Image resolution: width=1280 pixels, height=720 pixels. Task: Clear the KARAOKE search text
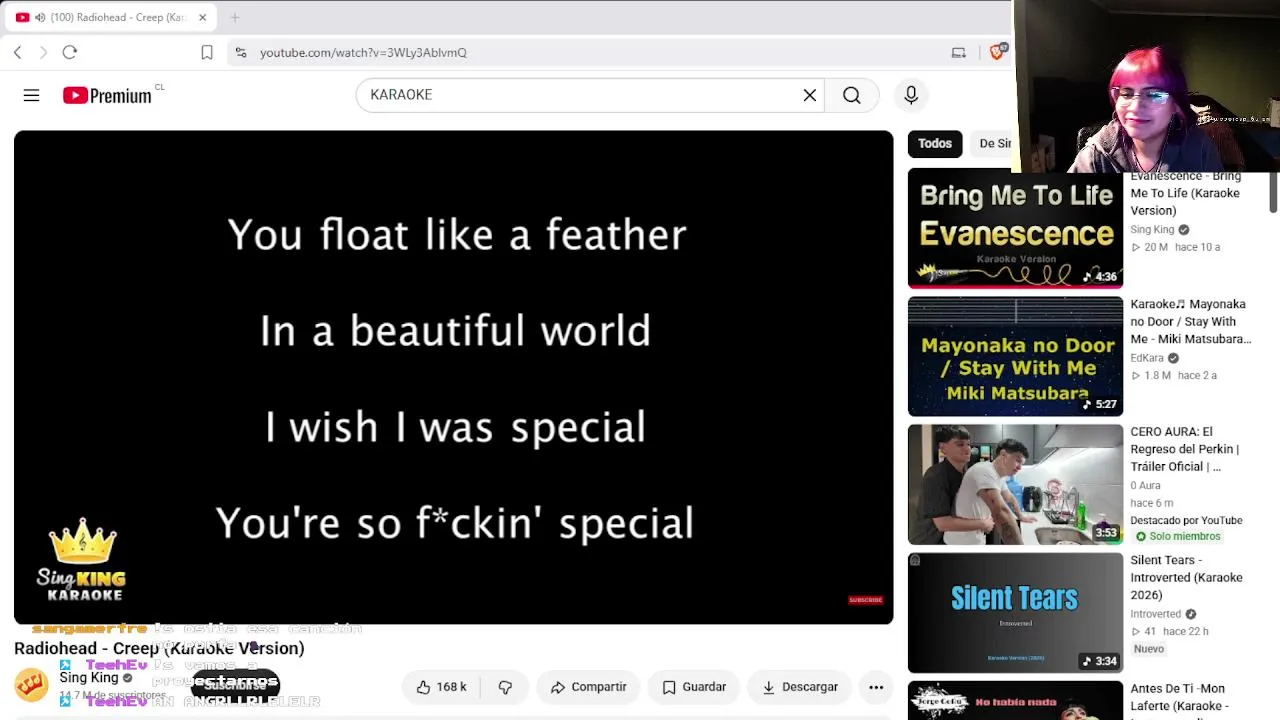[810, 95]
